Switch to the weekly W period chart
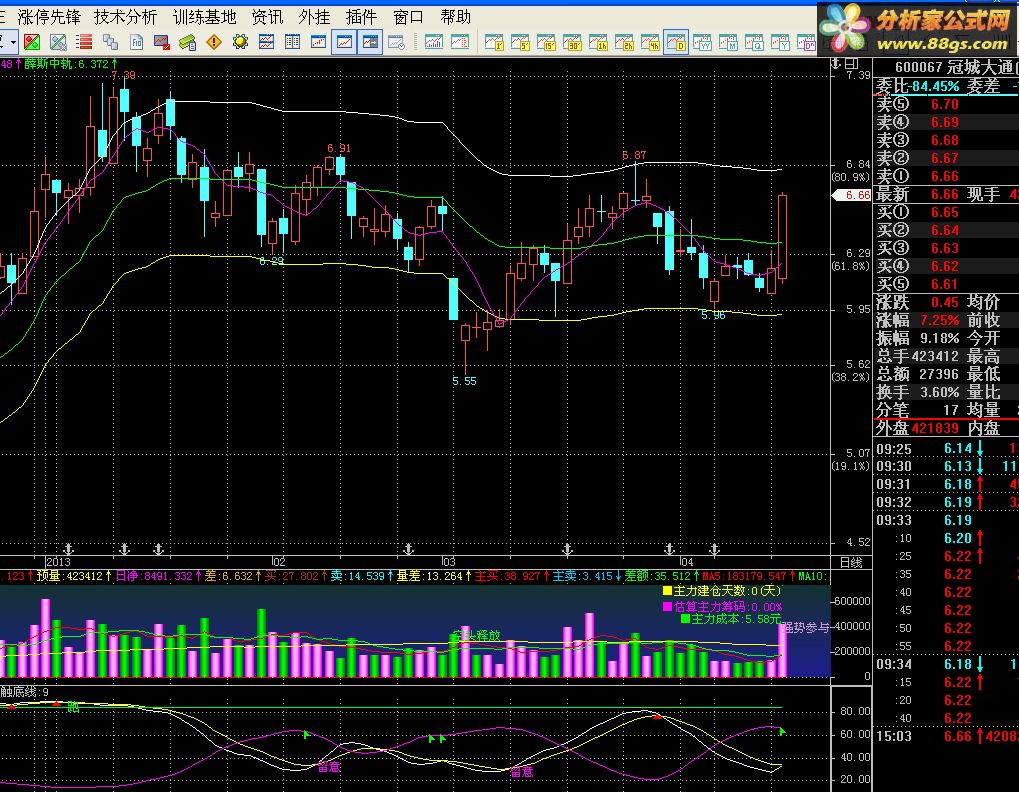The height and width of the screenshot is (792, 1019). coord(703,43)
